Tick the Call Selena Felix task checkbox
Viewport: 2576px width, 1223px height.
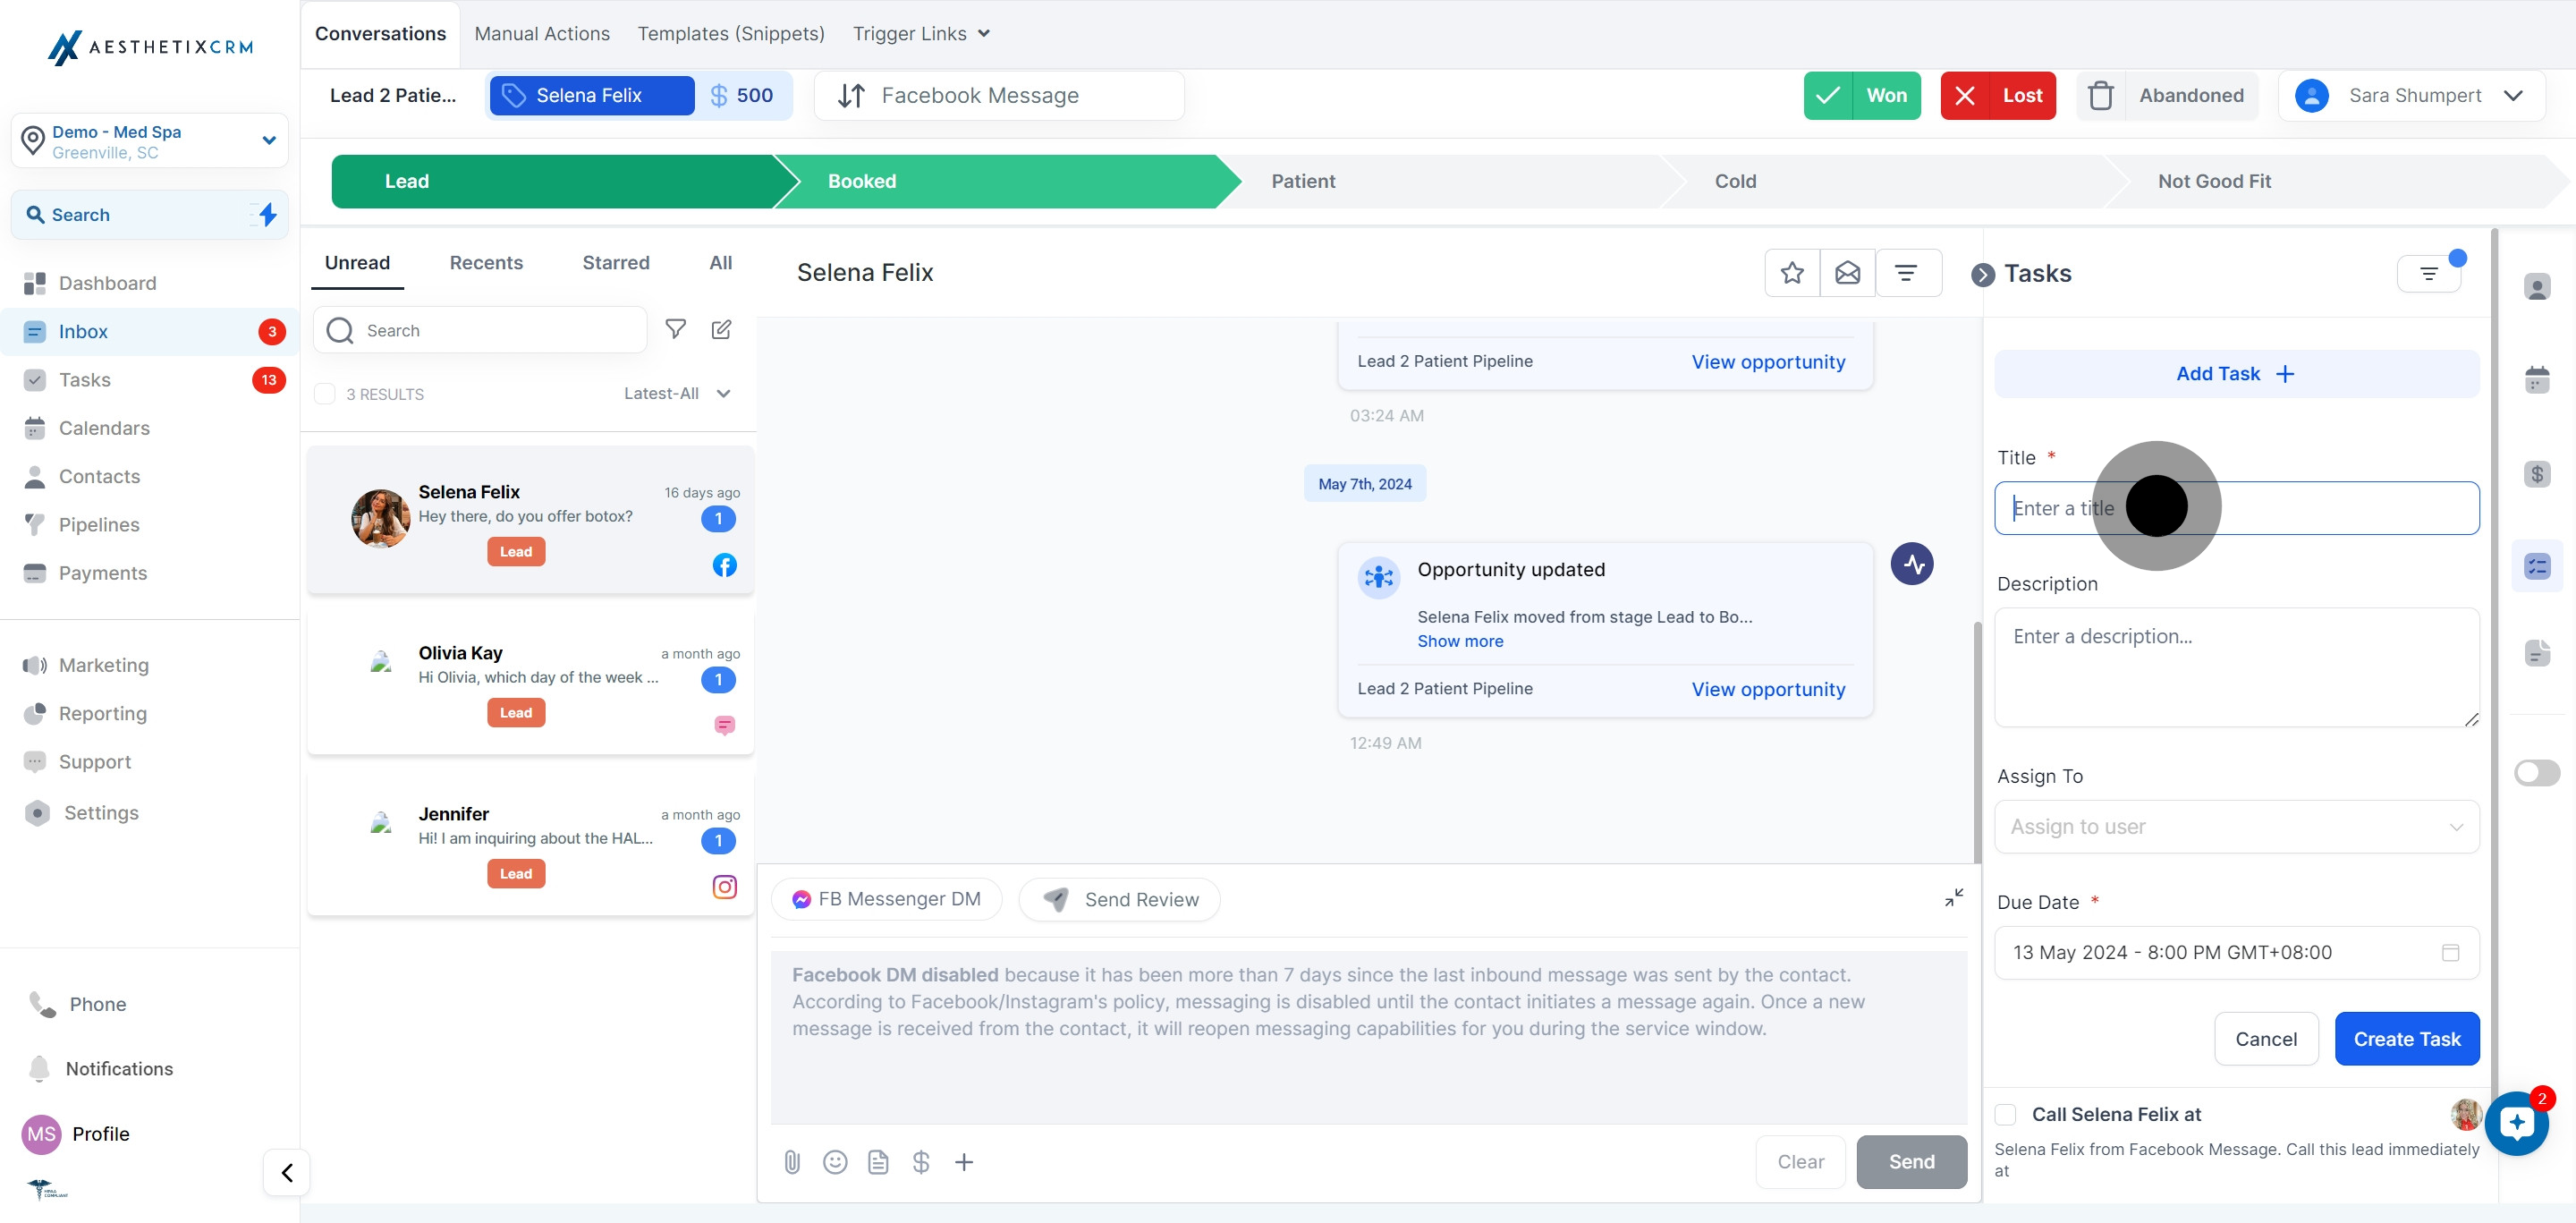2006,1114
